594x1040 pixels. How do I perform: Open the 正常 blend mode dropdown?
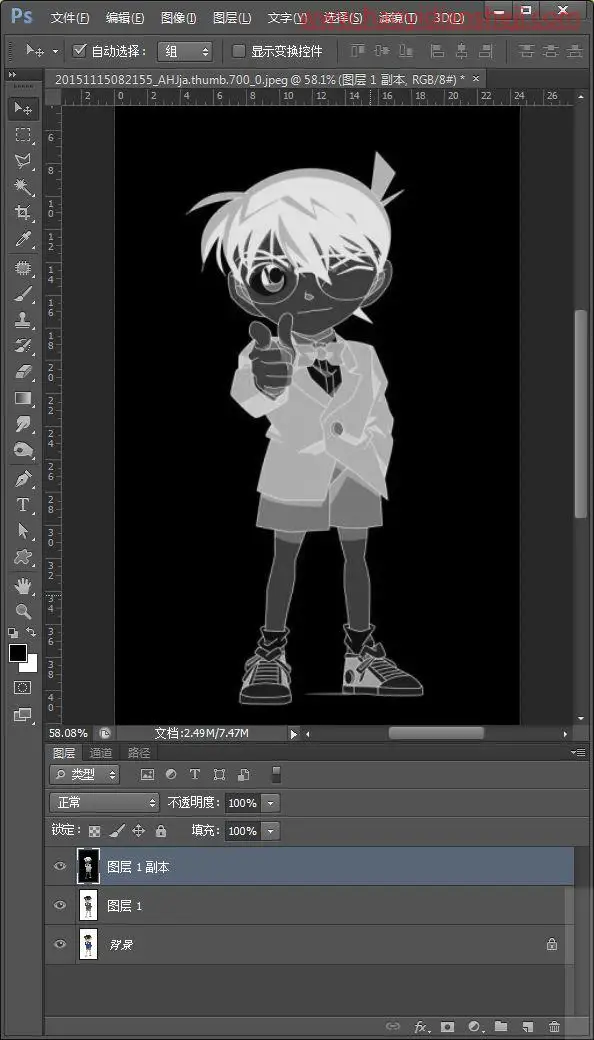point(105,803)
